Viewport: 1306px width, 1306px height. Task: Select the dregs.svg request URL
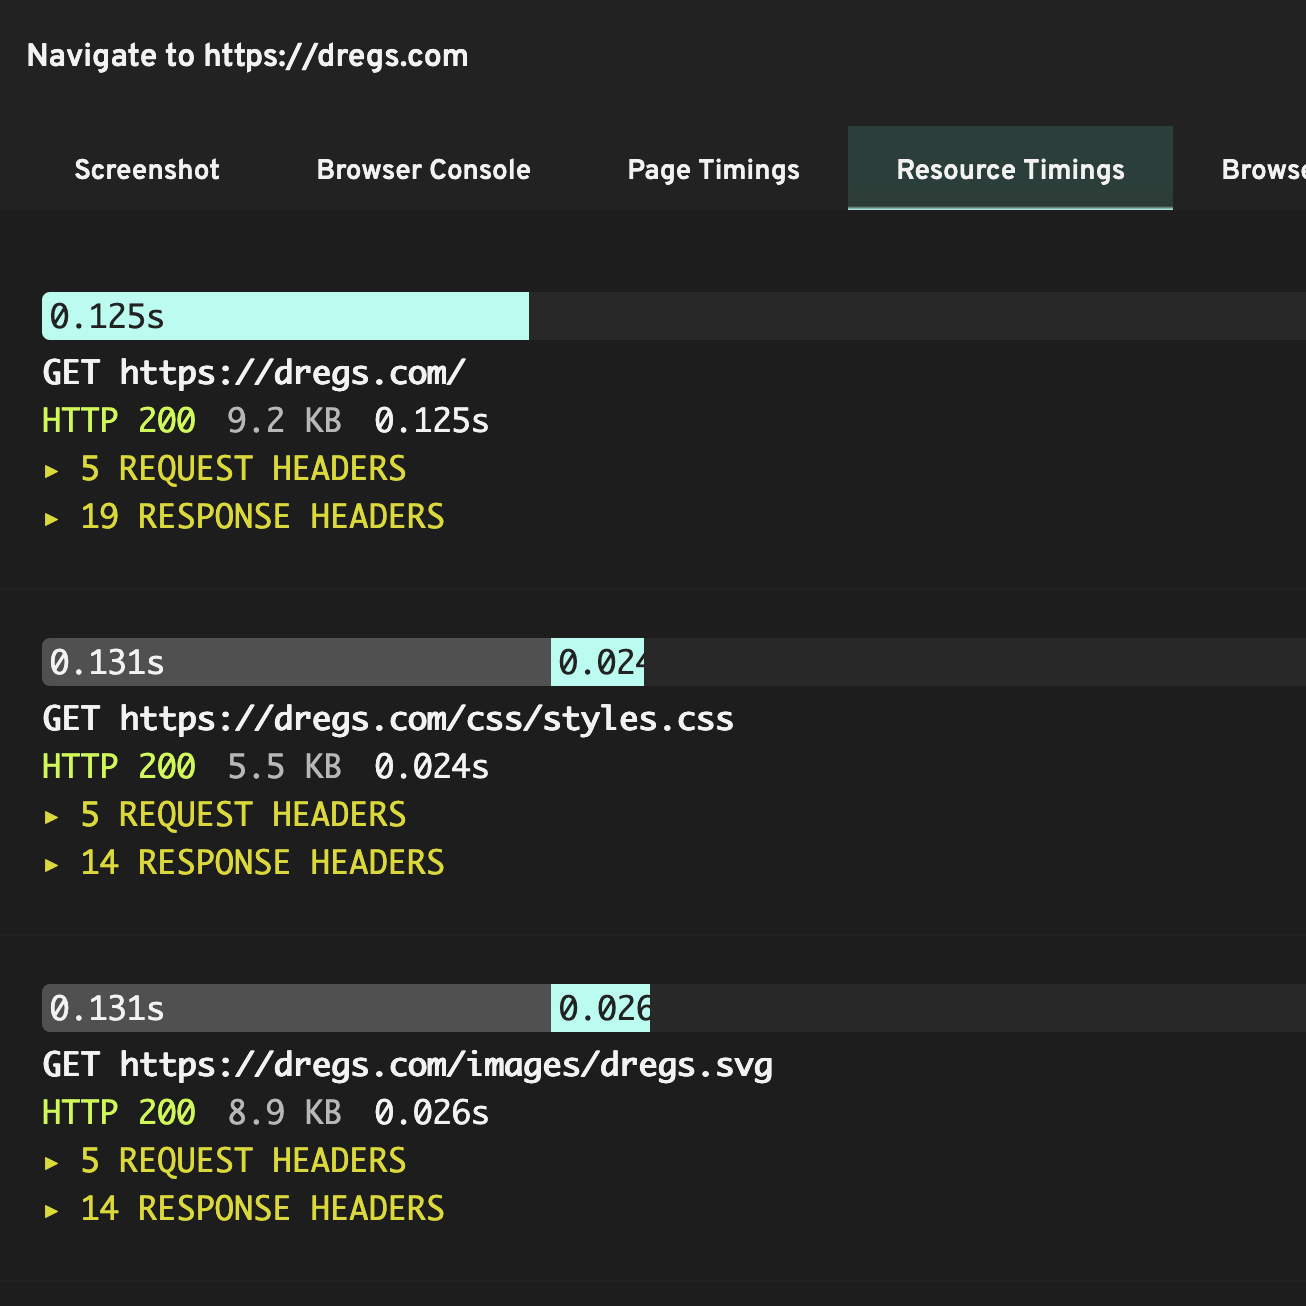pos(407,1064)
